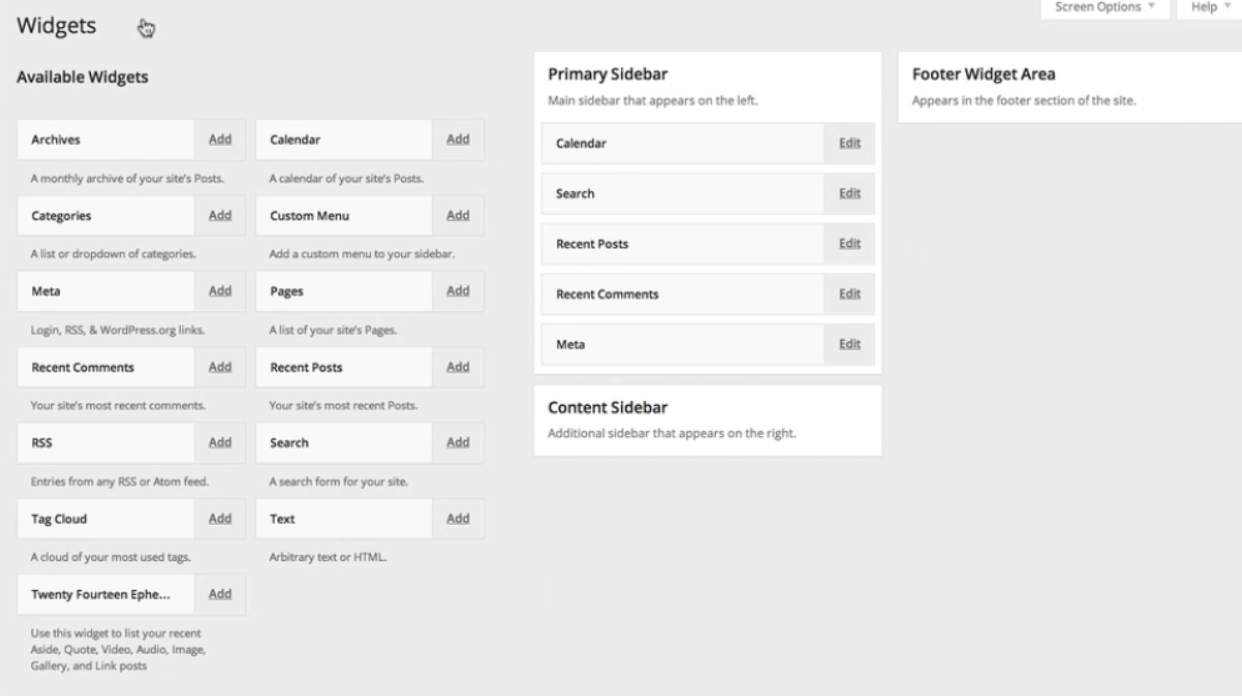Select the Categories available widget
This screenshot has height=696, width=1242.
106,215
